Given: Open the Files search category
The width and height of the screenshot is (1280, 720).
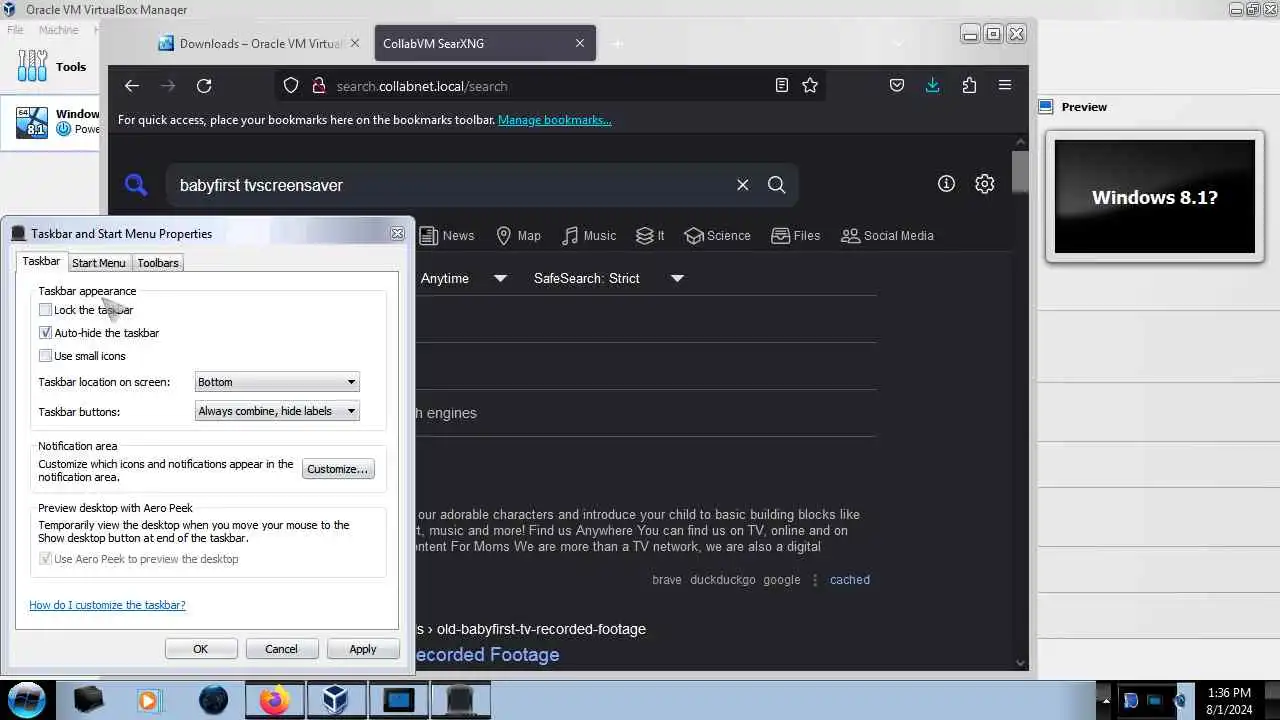Looking at the screenshot, I should pos(796,236).
